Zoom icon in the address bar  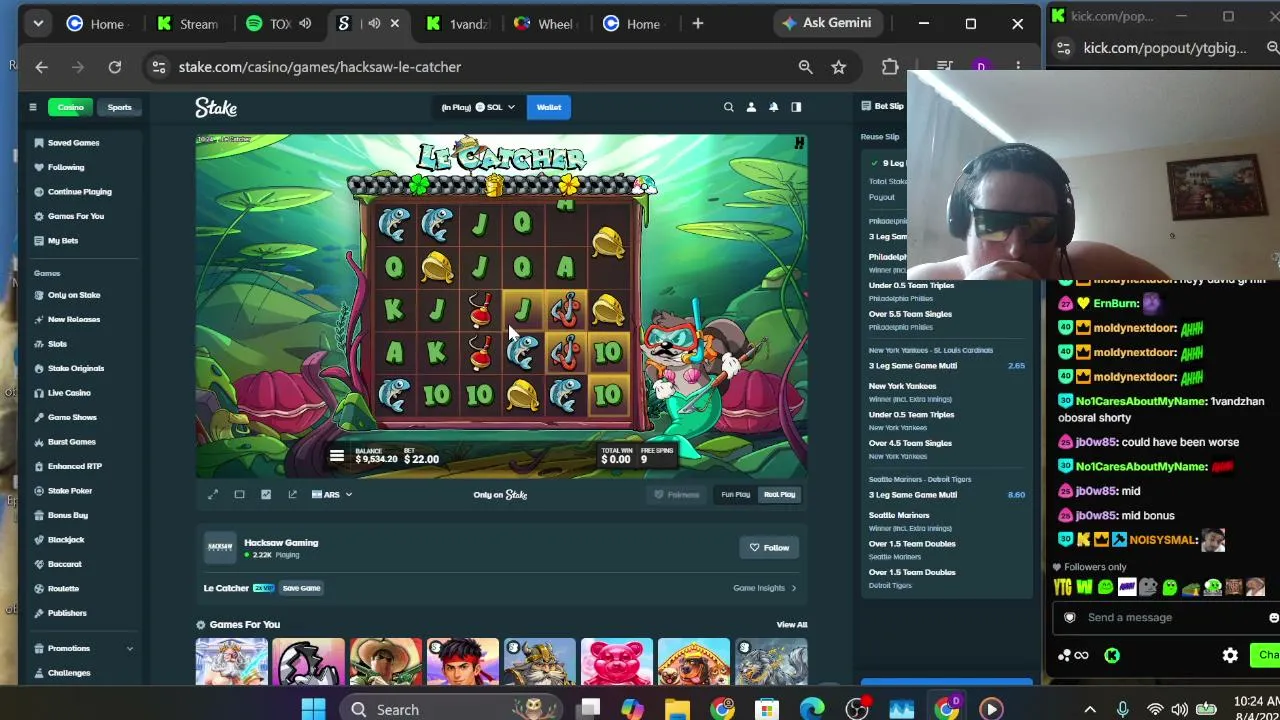click(x=805, y=67)
